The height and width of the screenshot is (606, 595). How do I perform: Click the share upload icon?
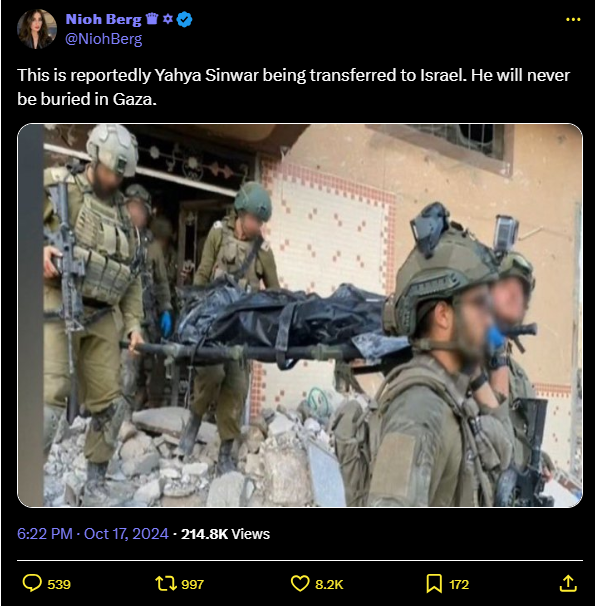click(568, 584)
